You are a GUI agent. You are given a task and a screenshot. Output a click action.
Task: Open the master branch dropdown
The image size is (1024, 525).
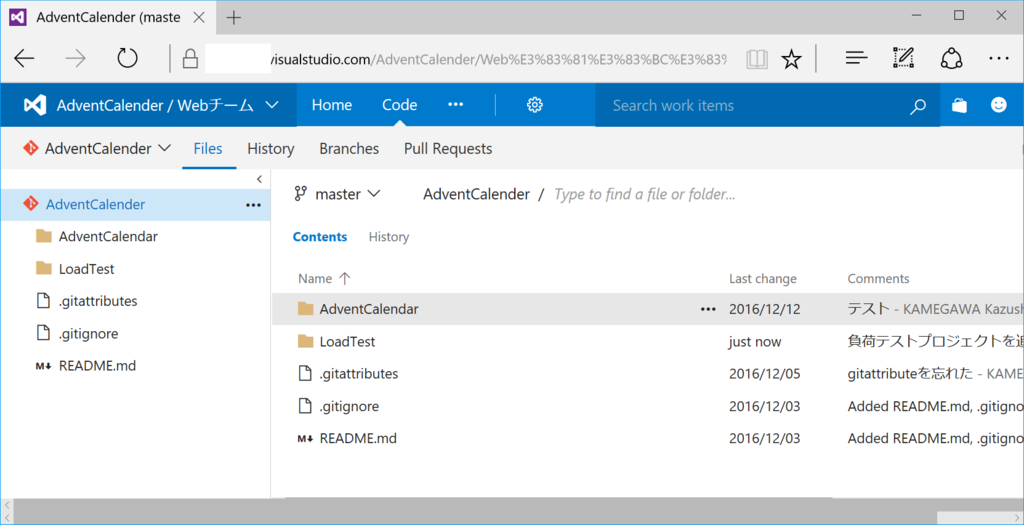click(x=337, y=194)
